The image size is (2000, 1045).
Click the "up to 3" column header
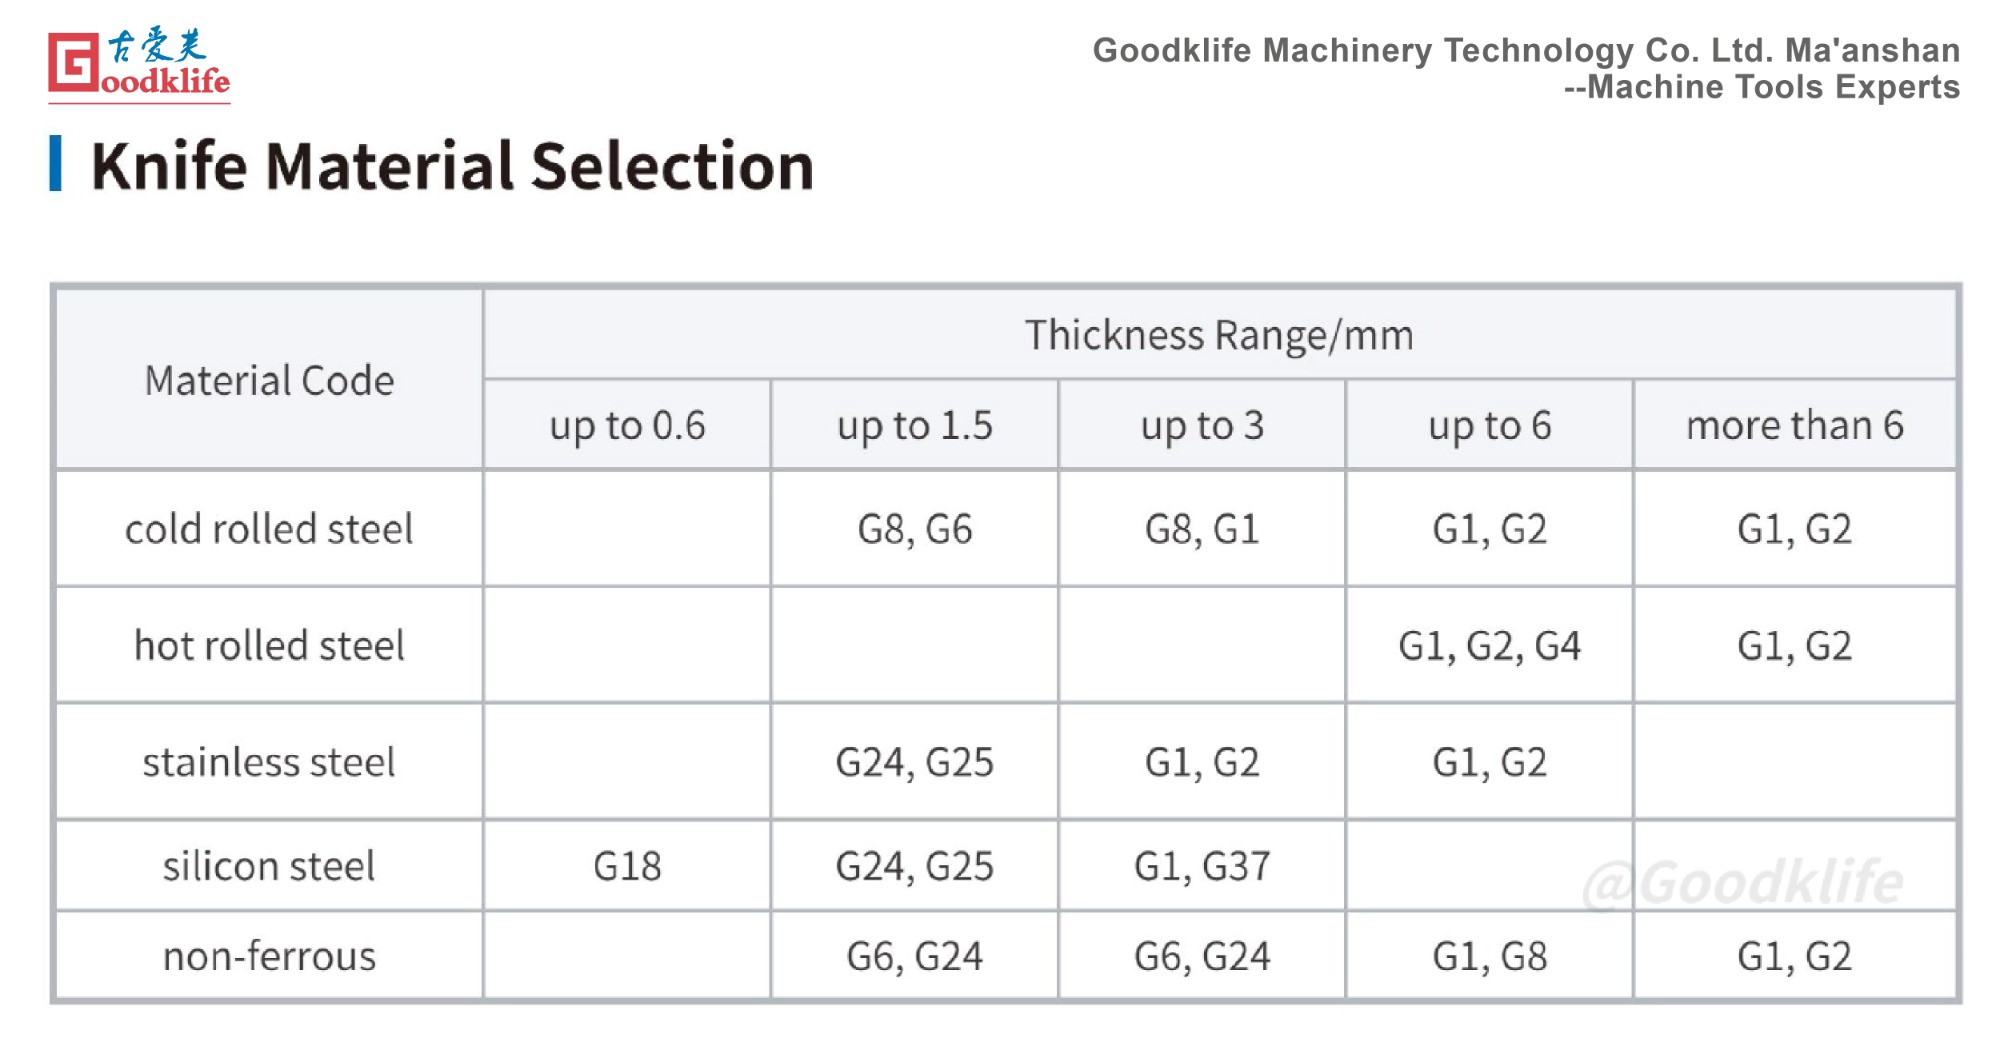tap(1202, 426)
